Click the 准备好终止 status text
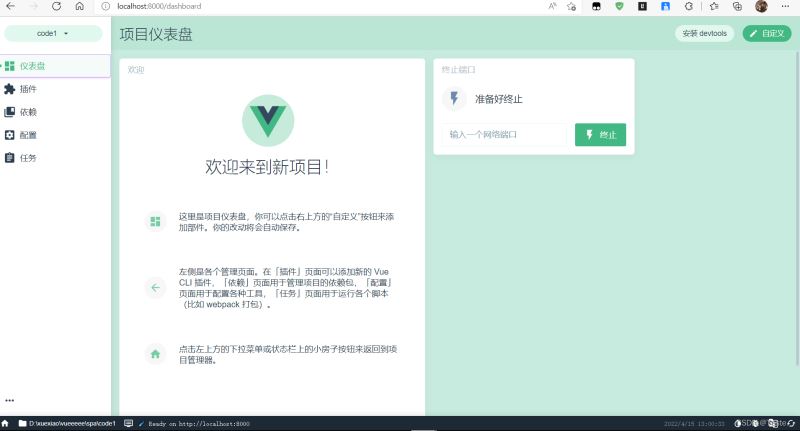 click(498, 99)
